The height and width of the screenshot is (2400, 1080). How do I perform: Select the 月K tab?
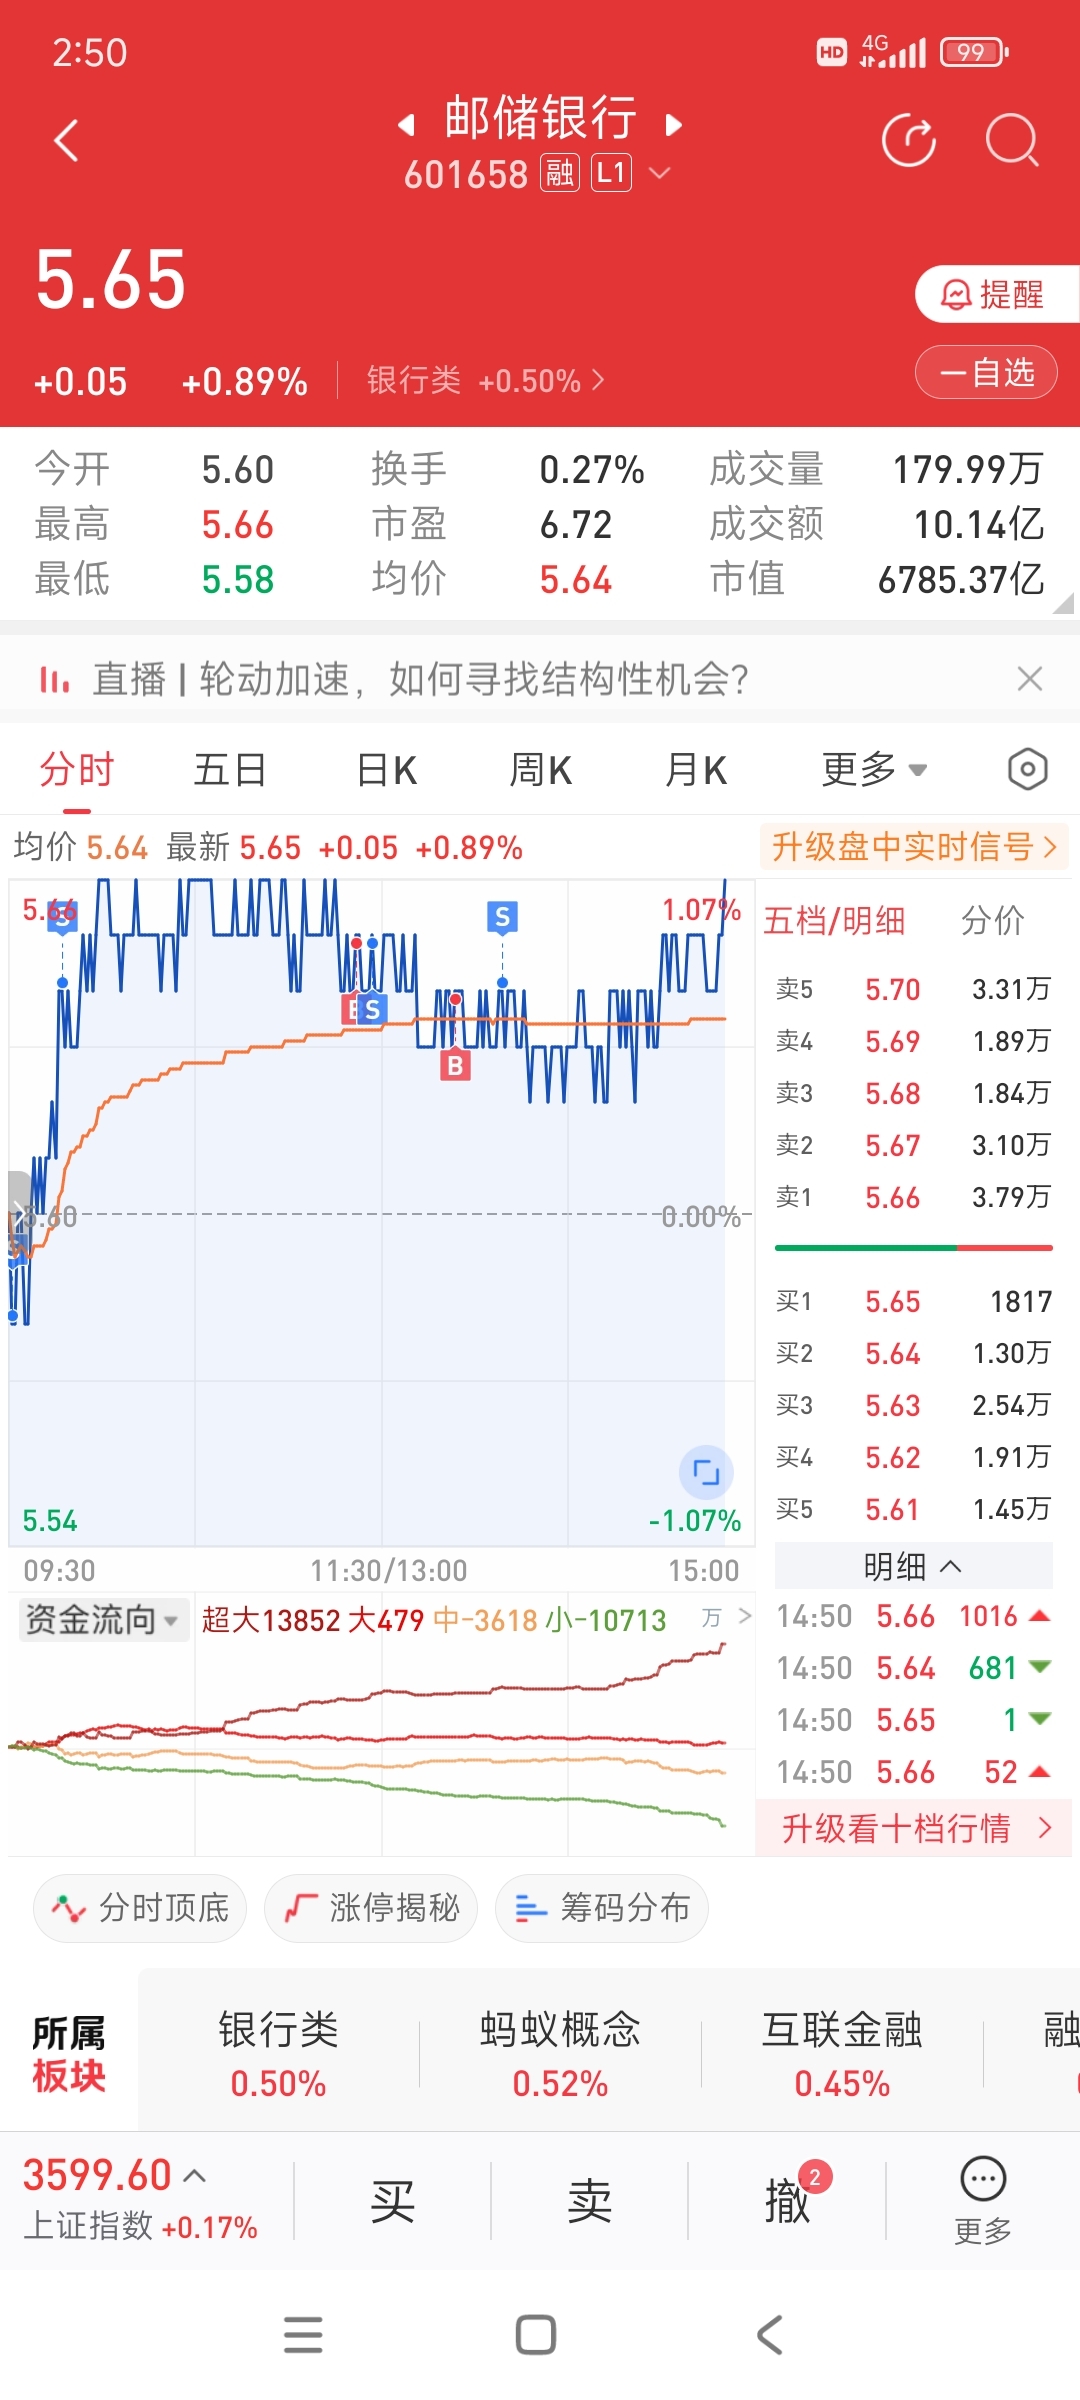[696, 770]
